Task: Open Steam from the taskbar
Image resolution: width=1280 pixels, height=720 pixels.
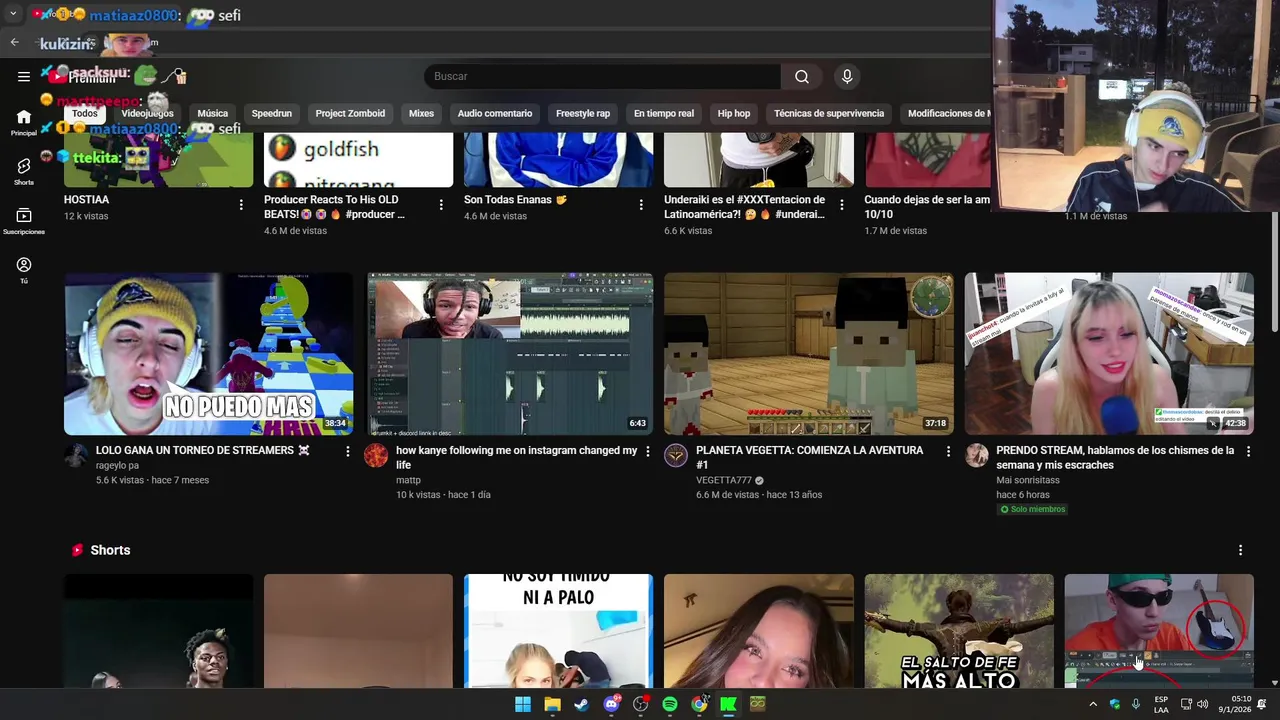Action: pos(581,704)
